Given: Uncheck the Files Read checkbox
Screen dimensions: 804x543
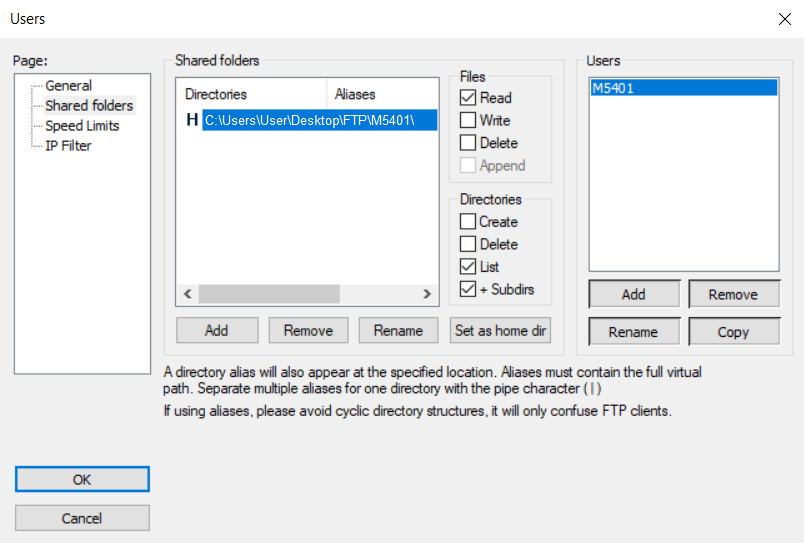Looking at the screenshot, I should point(468,98).
